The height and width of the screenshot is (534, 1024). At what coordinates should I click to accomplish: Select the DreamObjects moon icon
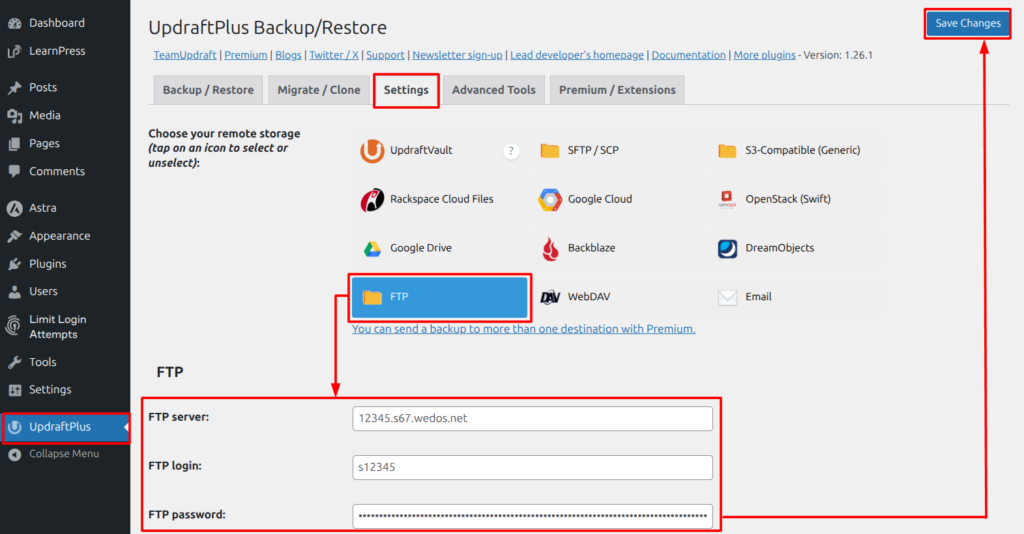[x=727, y=249]
